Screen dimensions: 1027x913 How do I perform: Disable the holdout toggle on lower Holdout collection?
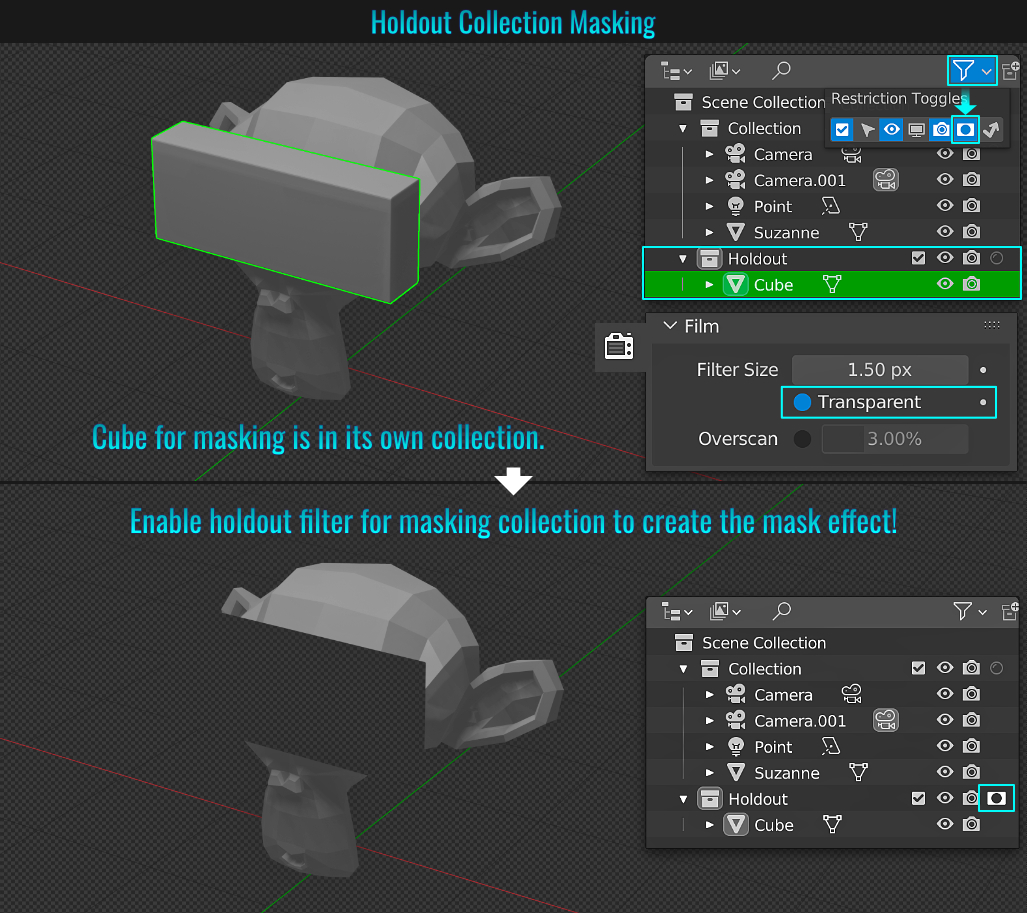coord(996,798)
